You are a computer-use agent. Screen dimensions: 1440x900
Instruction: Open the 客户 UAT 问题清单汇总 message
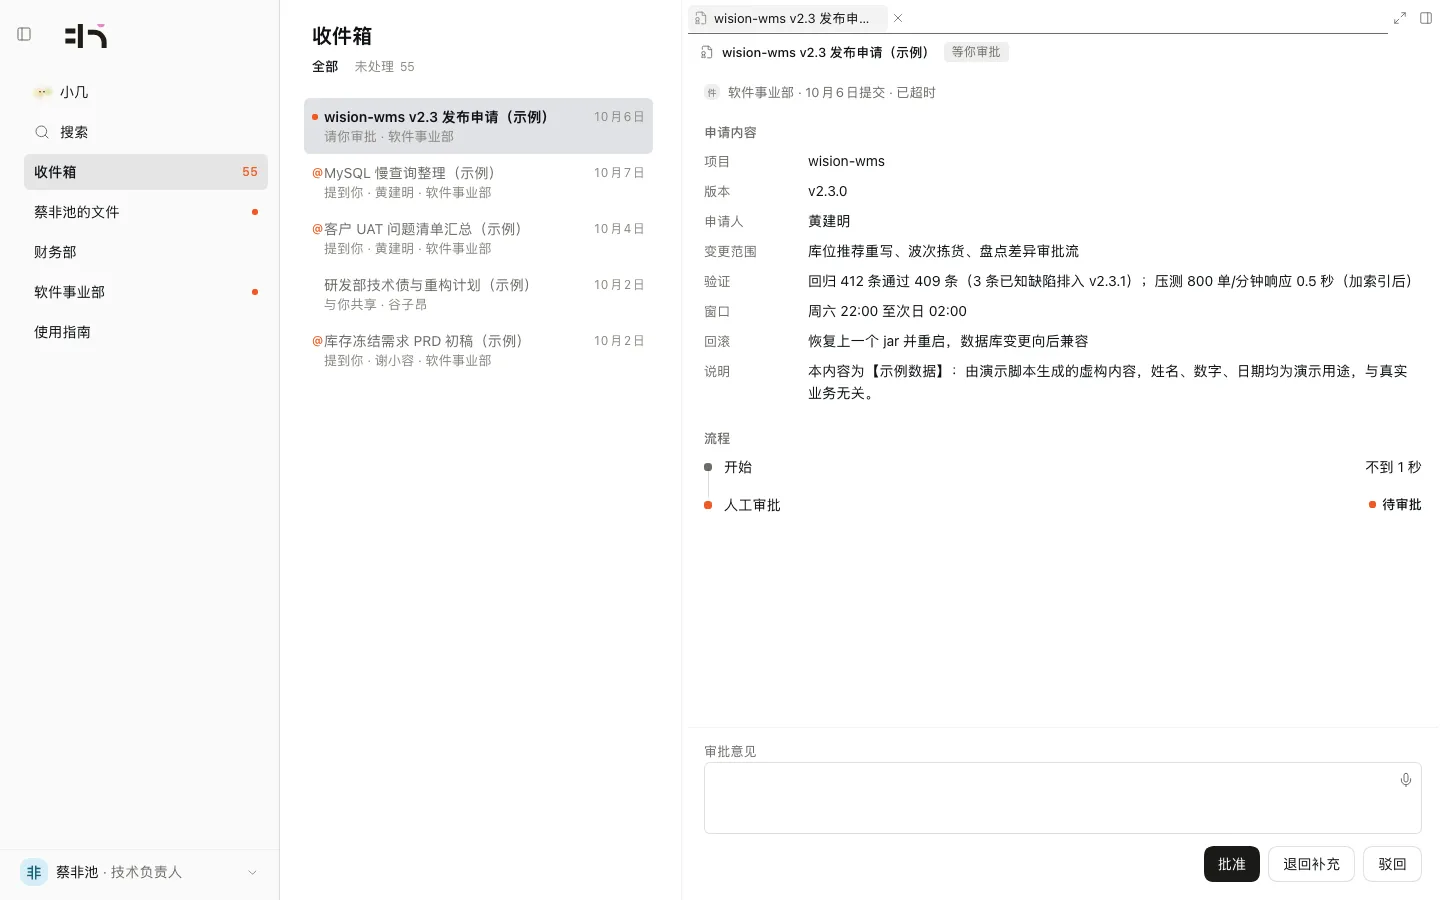(x=478, y=238)
